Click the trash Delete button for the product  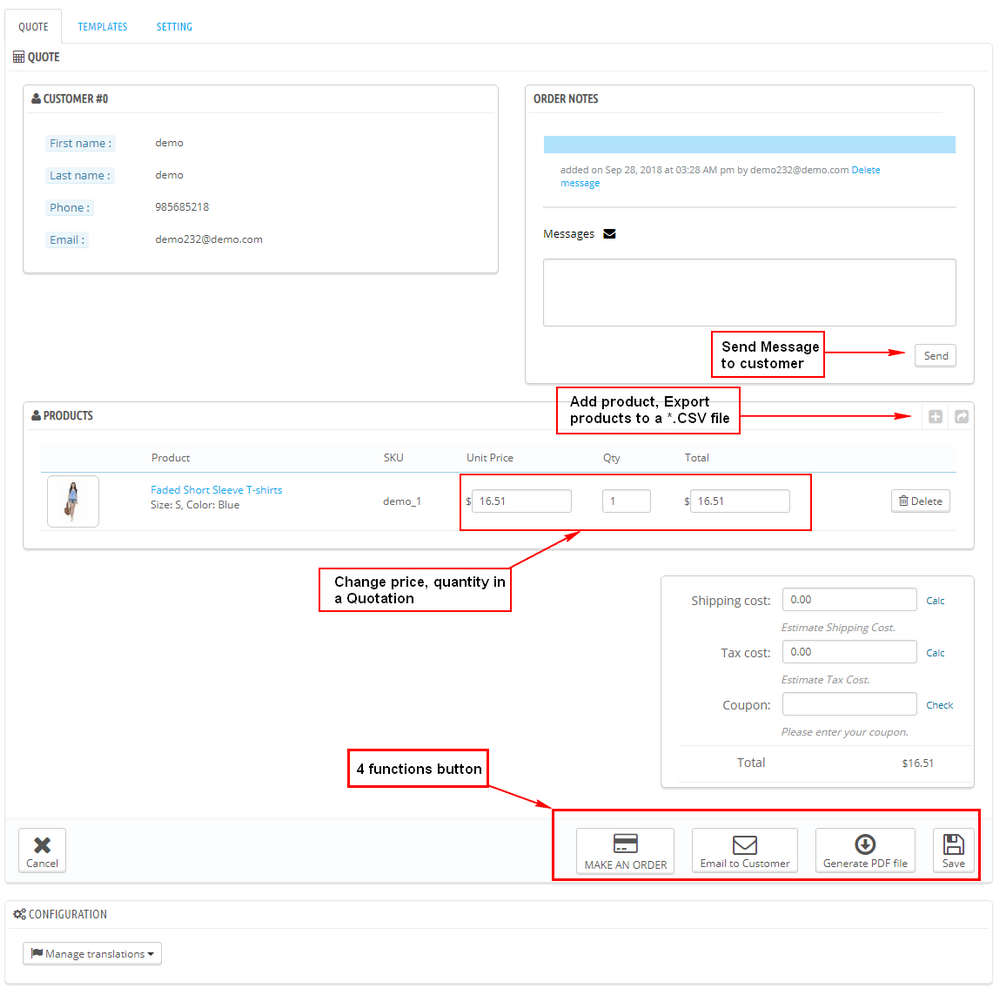[920, 501]
